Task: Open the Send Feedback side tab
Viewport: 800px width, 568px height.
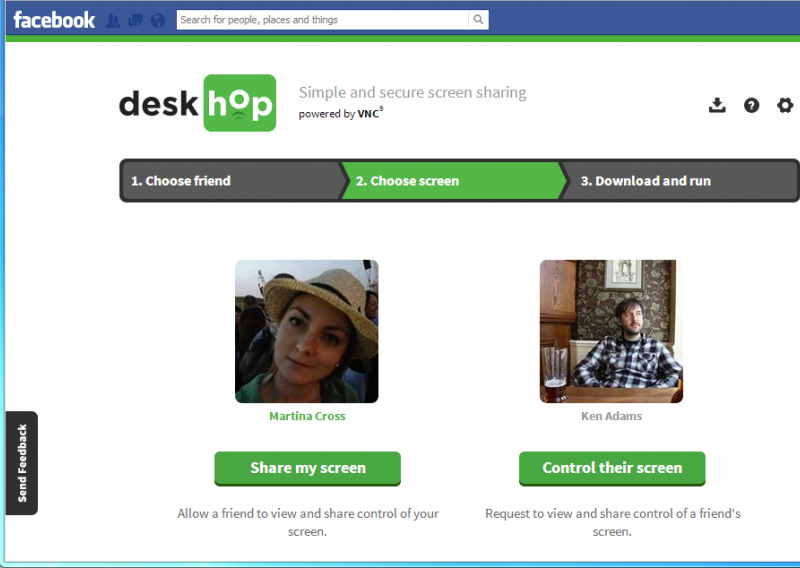Action: (22, 463)
